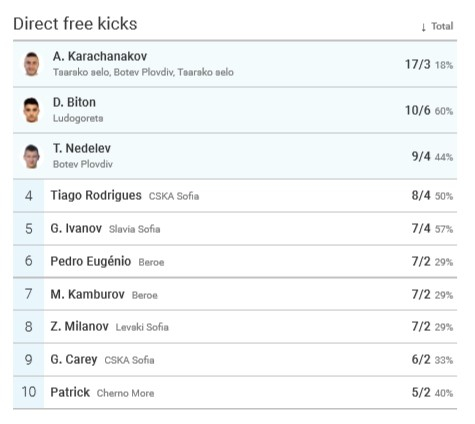Select G. Ivanov in the ranking
The width and height of the screenshot is (475, 424).
pyautogui.click(x=76, y=228)
